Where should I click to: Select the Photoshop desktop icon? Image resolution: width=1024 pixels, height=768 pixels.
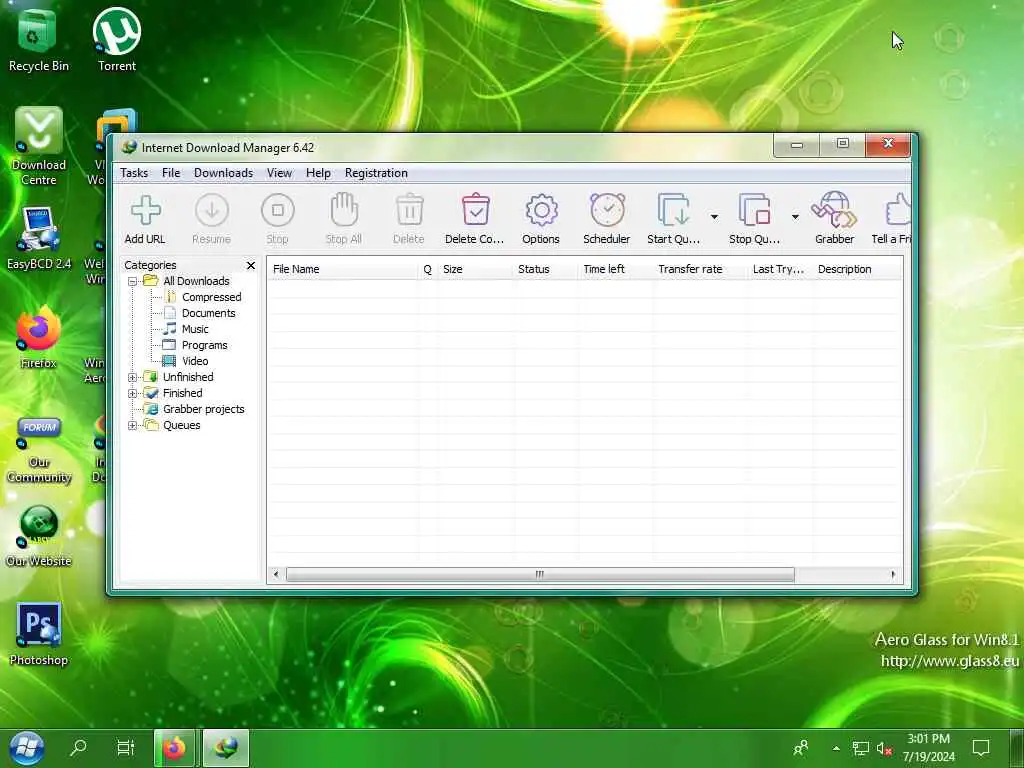(x=39, y=633)
